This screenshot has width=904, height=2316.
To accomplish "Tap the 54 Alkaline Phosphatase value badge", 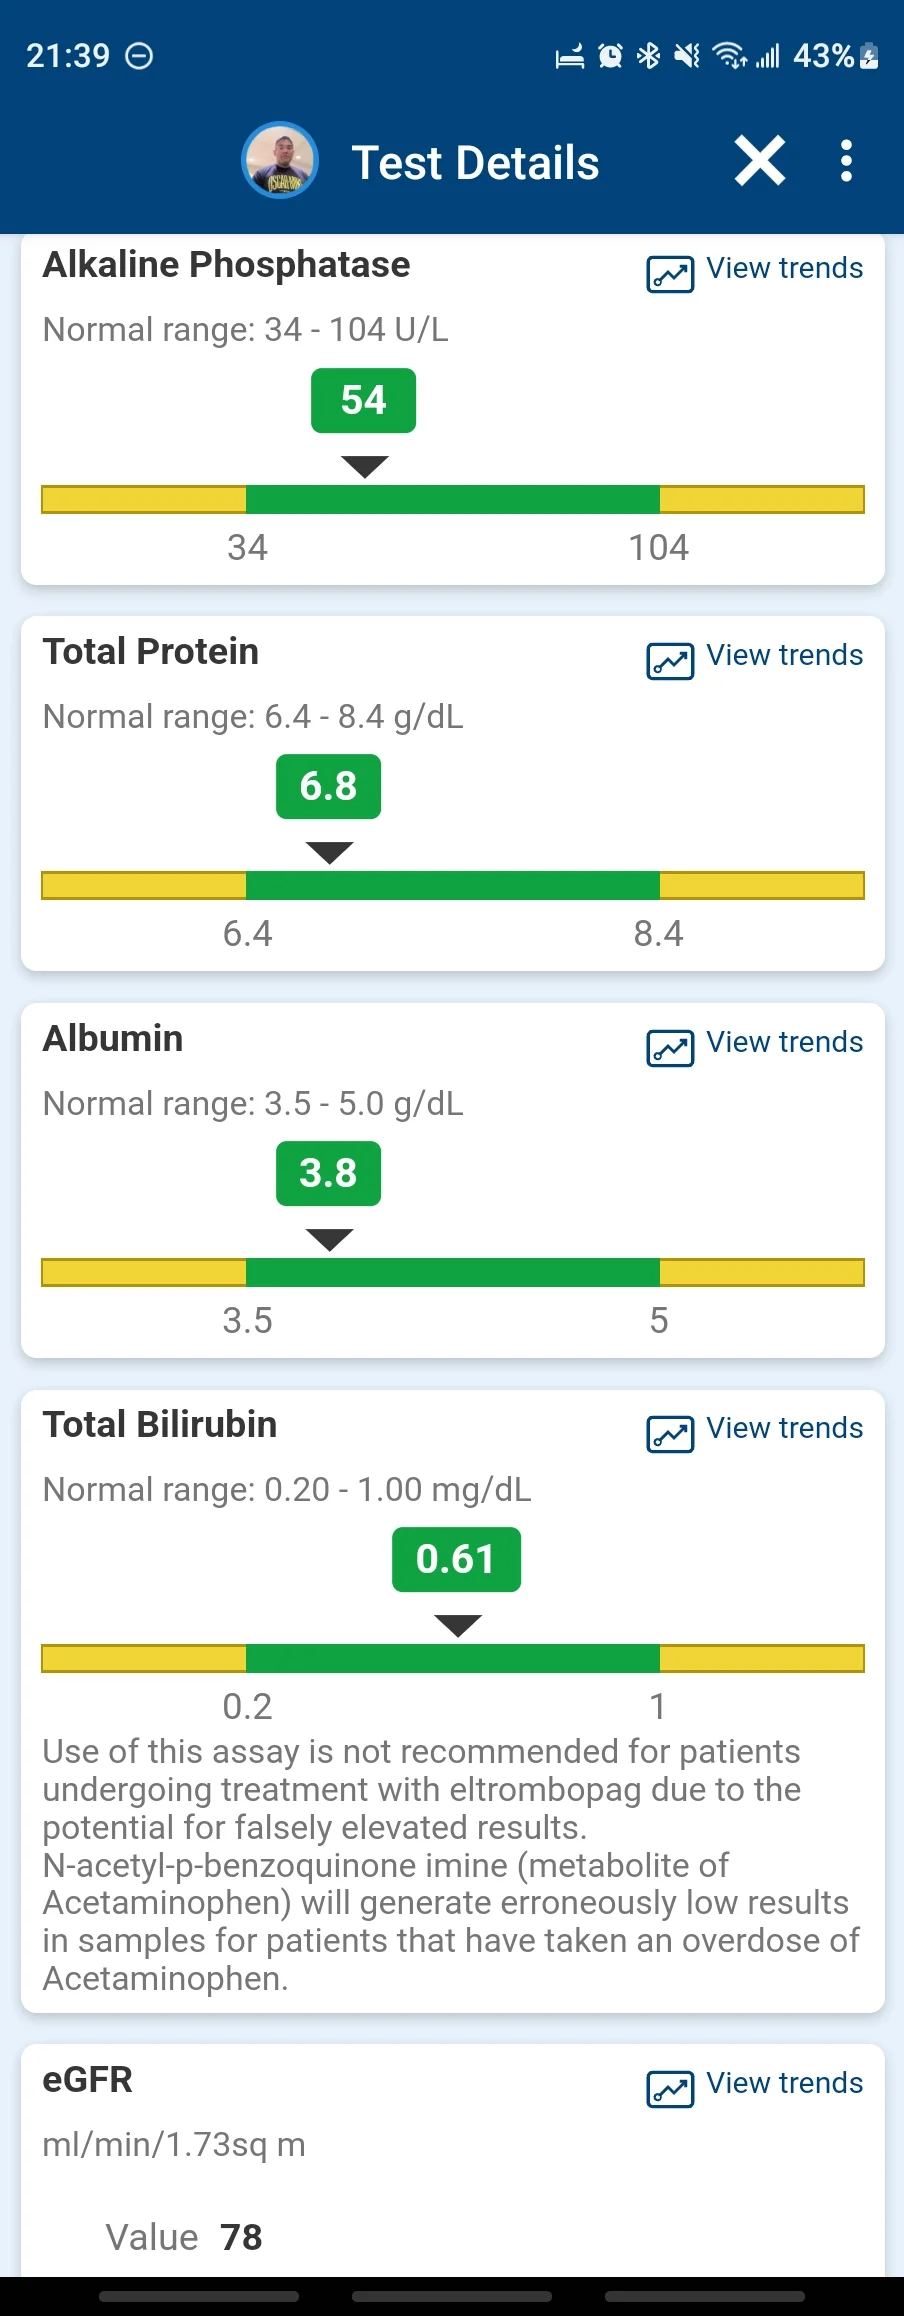I will [x=363, y=400].
